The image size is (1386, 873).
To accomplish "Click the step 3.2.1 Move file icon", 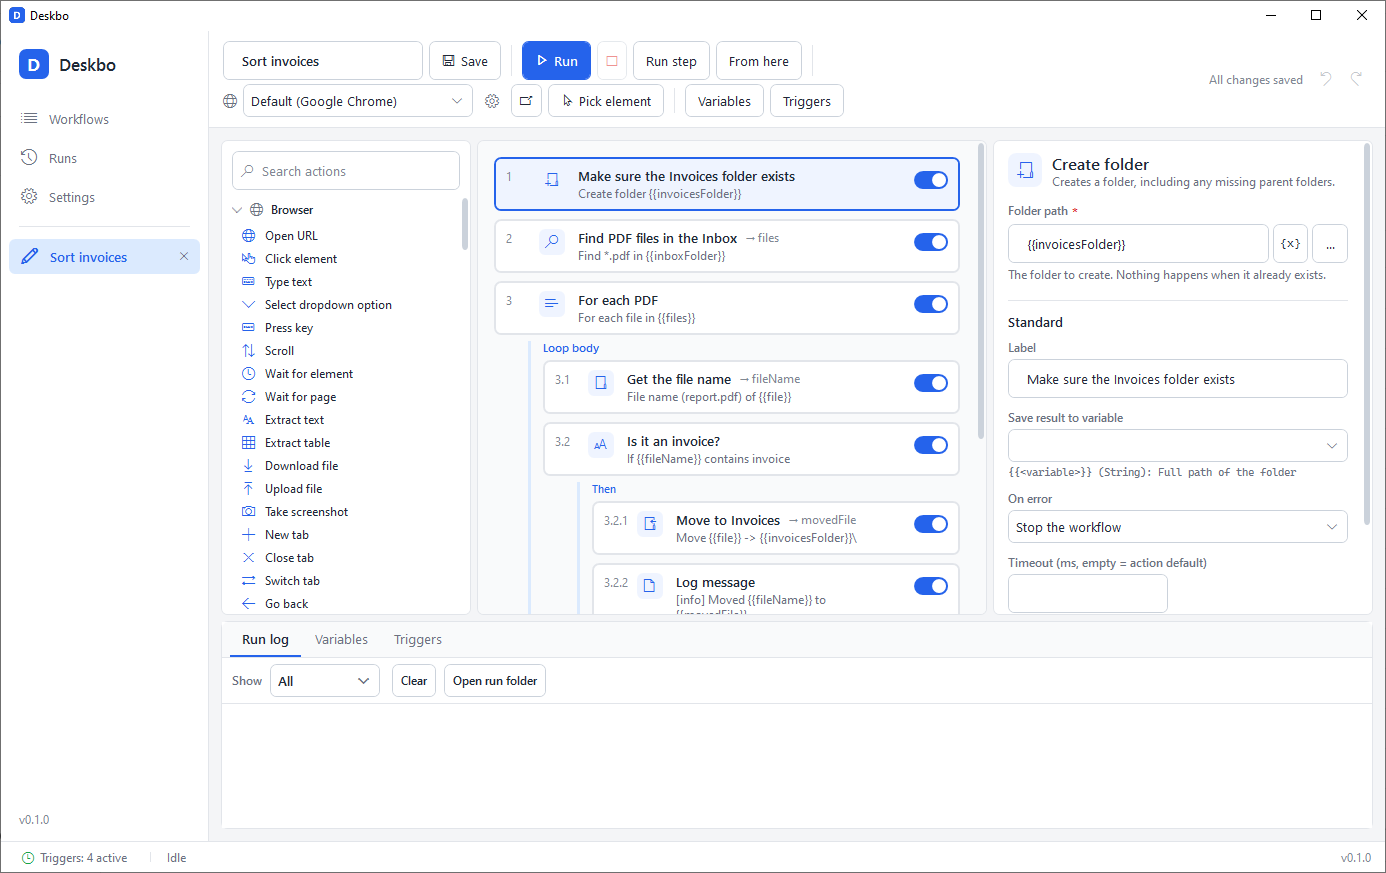I will pyautogui.click(x=650, y=524).
